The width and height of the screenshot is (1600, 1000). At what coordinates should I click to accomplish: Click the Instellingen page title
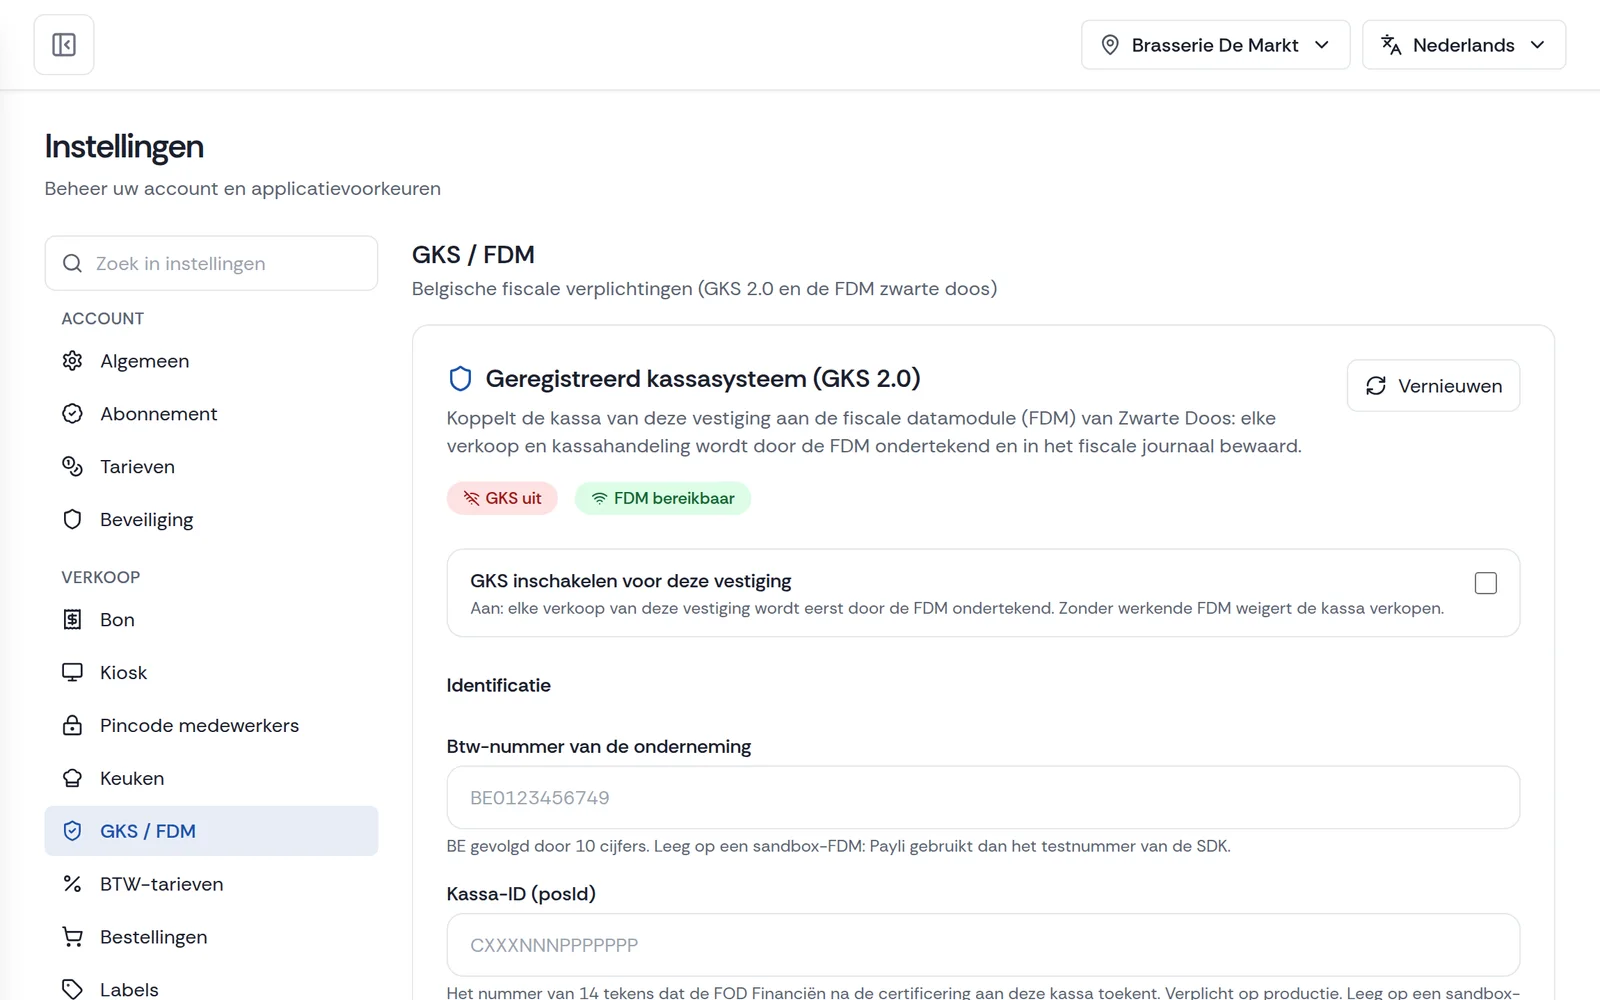point(124,147)
